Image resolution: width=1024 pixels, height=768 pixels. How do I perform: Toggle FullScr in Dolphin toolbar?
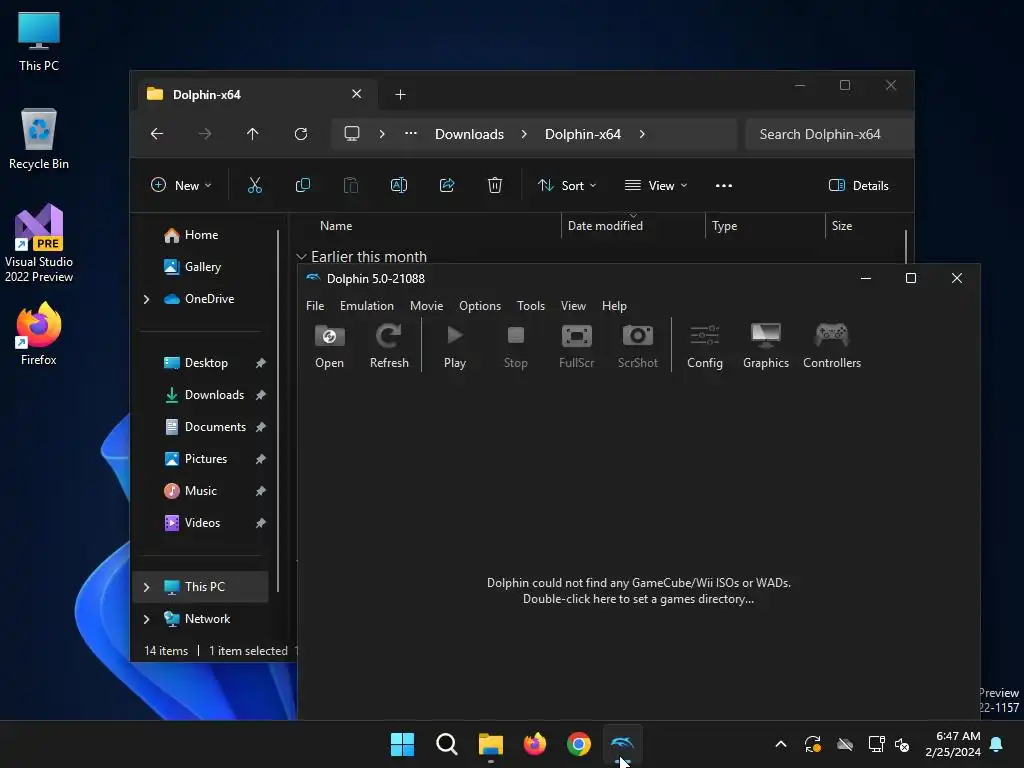[576, 346]
